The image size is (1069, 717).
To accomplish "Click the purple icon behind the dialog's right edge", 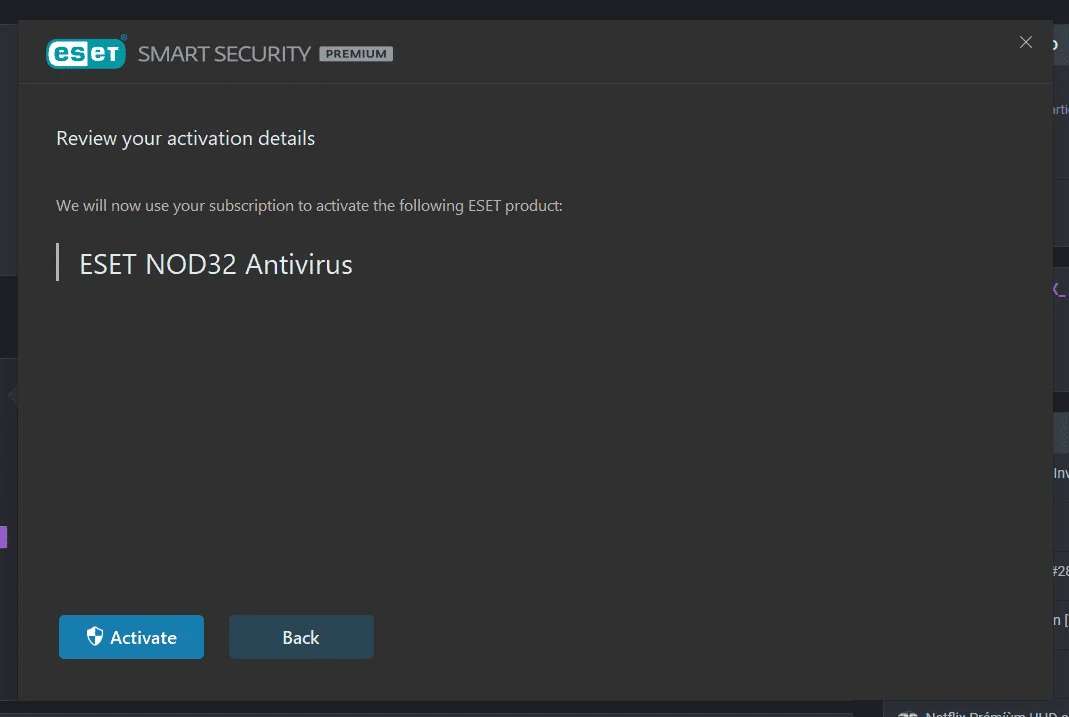I will coord(1060,290).
